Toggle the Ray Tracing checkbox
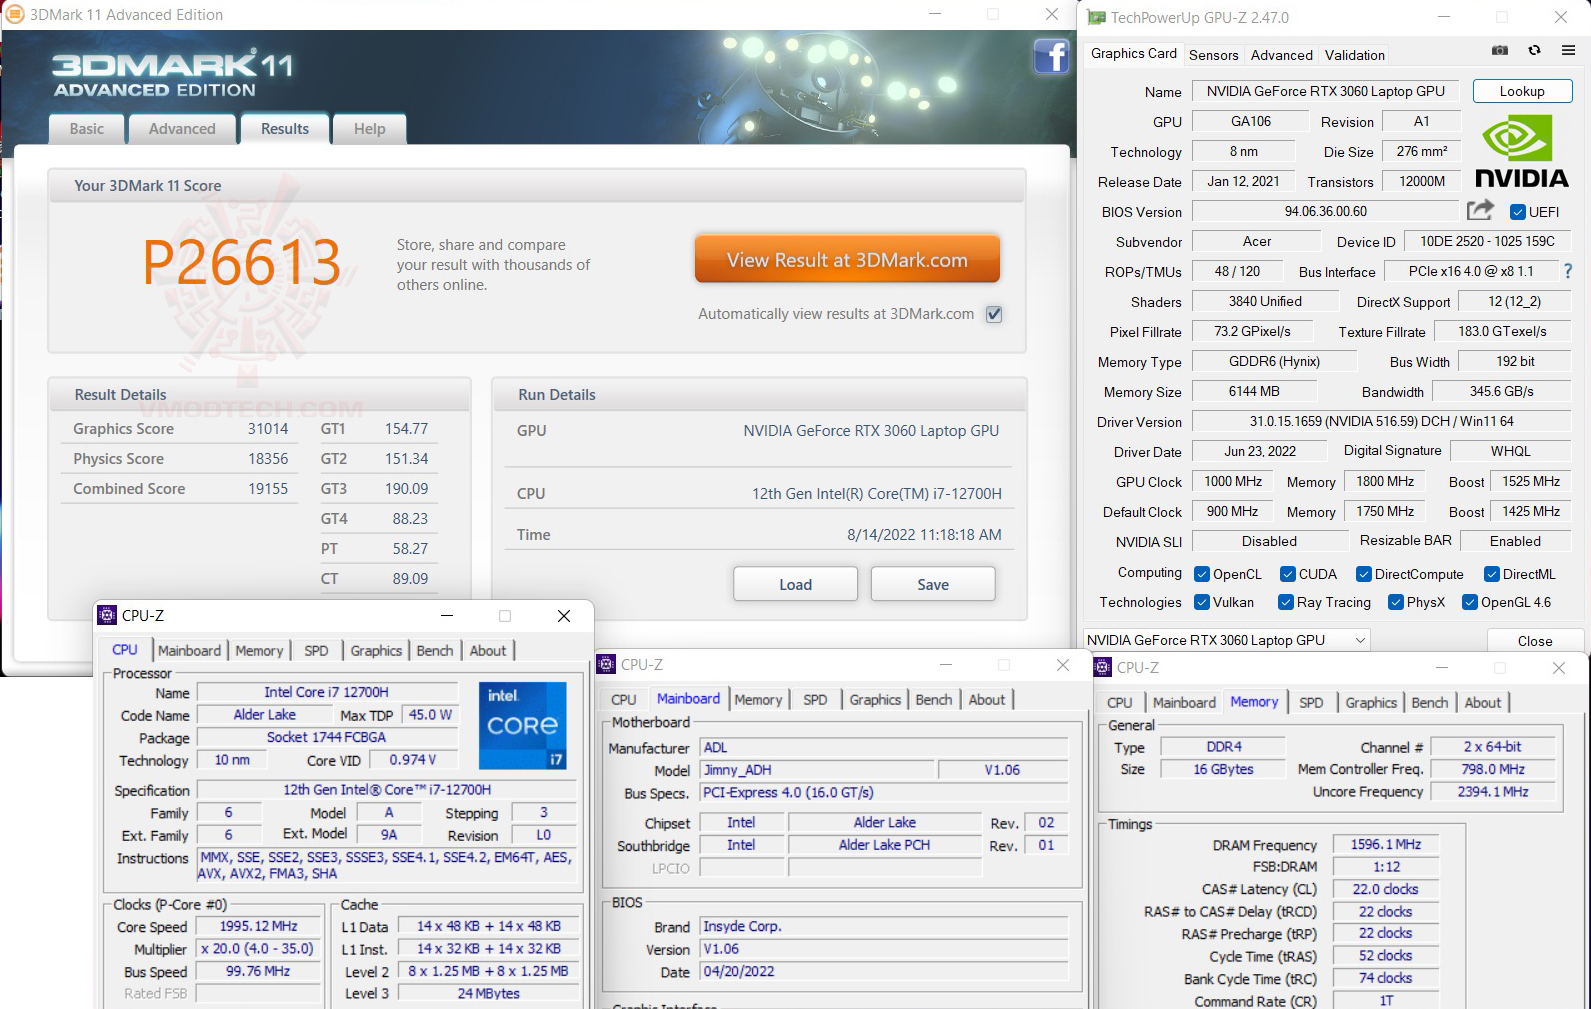The height and width of the screenshot is (1009, 1591). point(1286,602)
